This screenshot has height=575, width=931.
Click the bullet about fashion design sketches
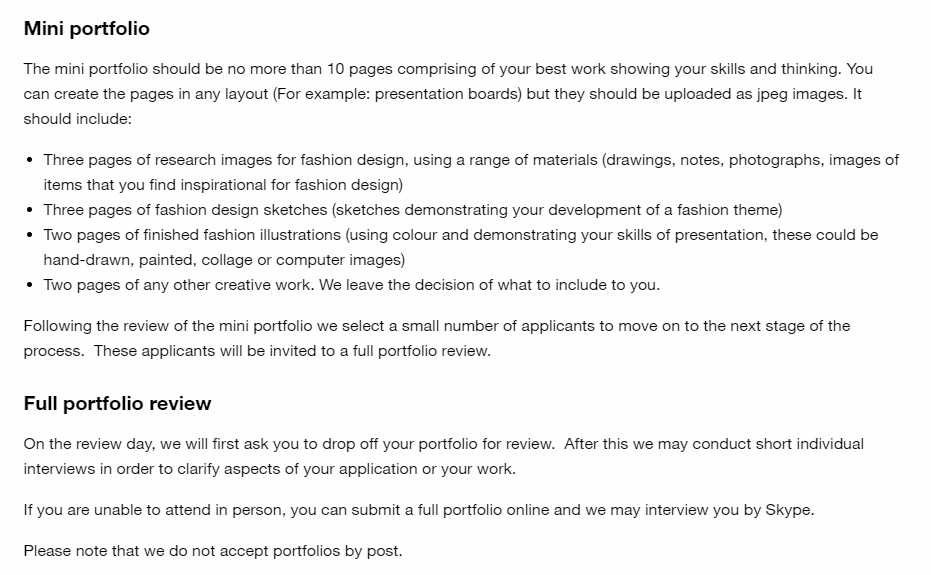413,210
